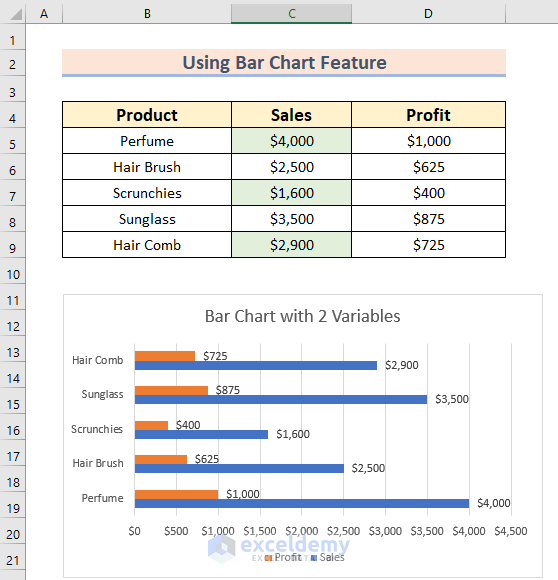
Task: Click the orange Scrunchies profit bar
Action: tap(151, 425)
